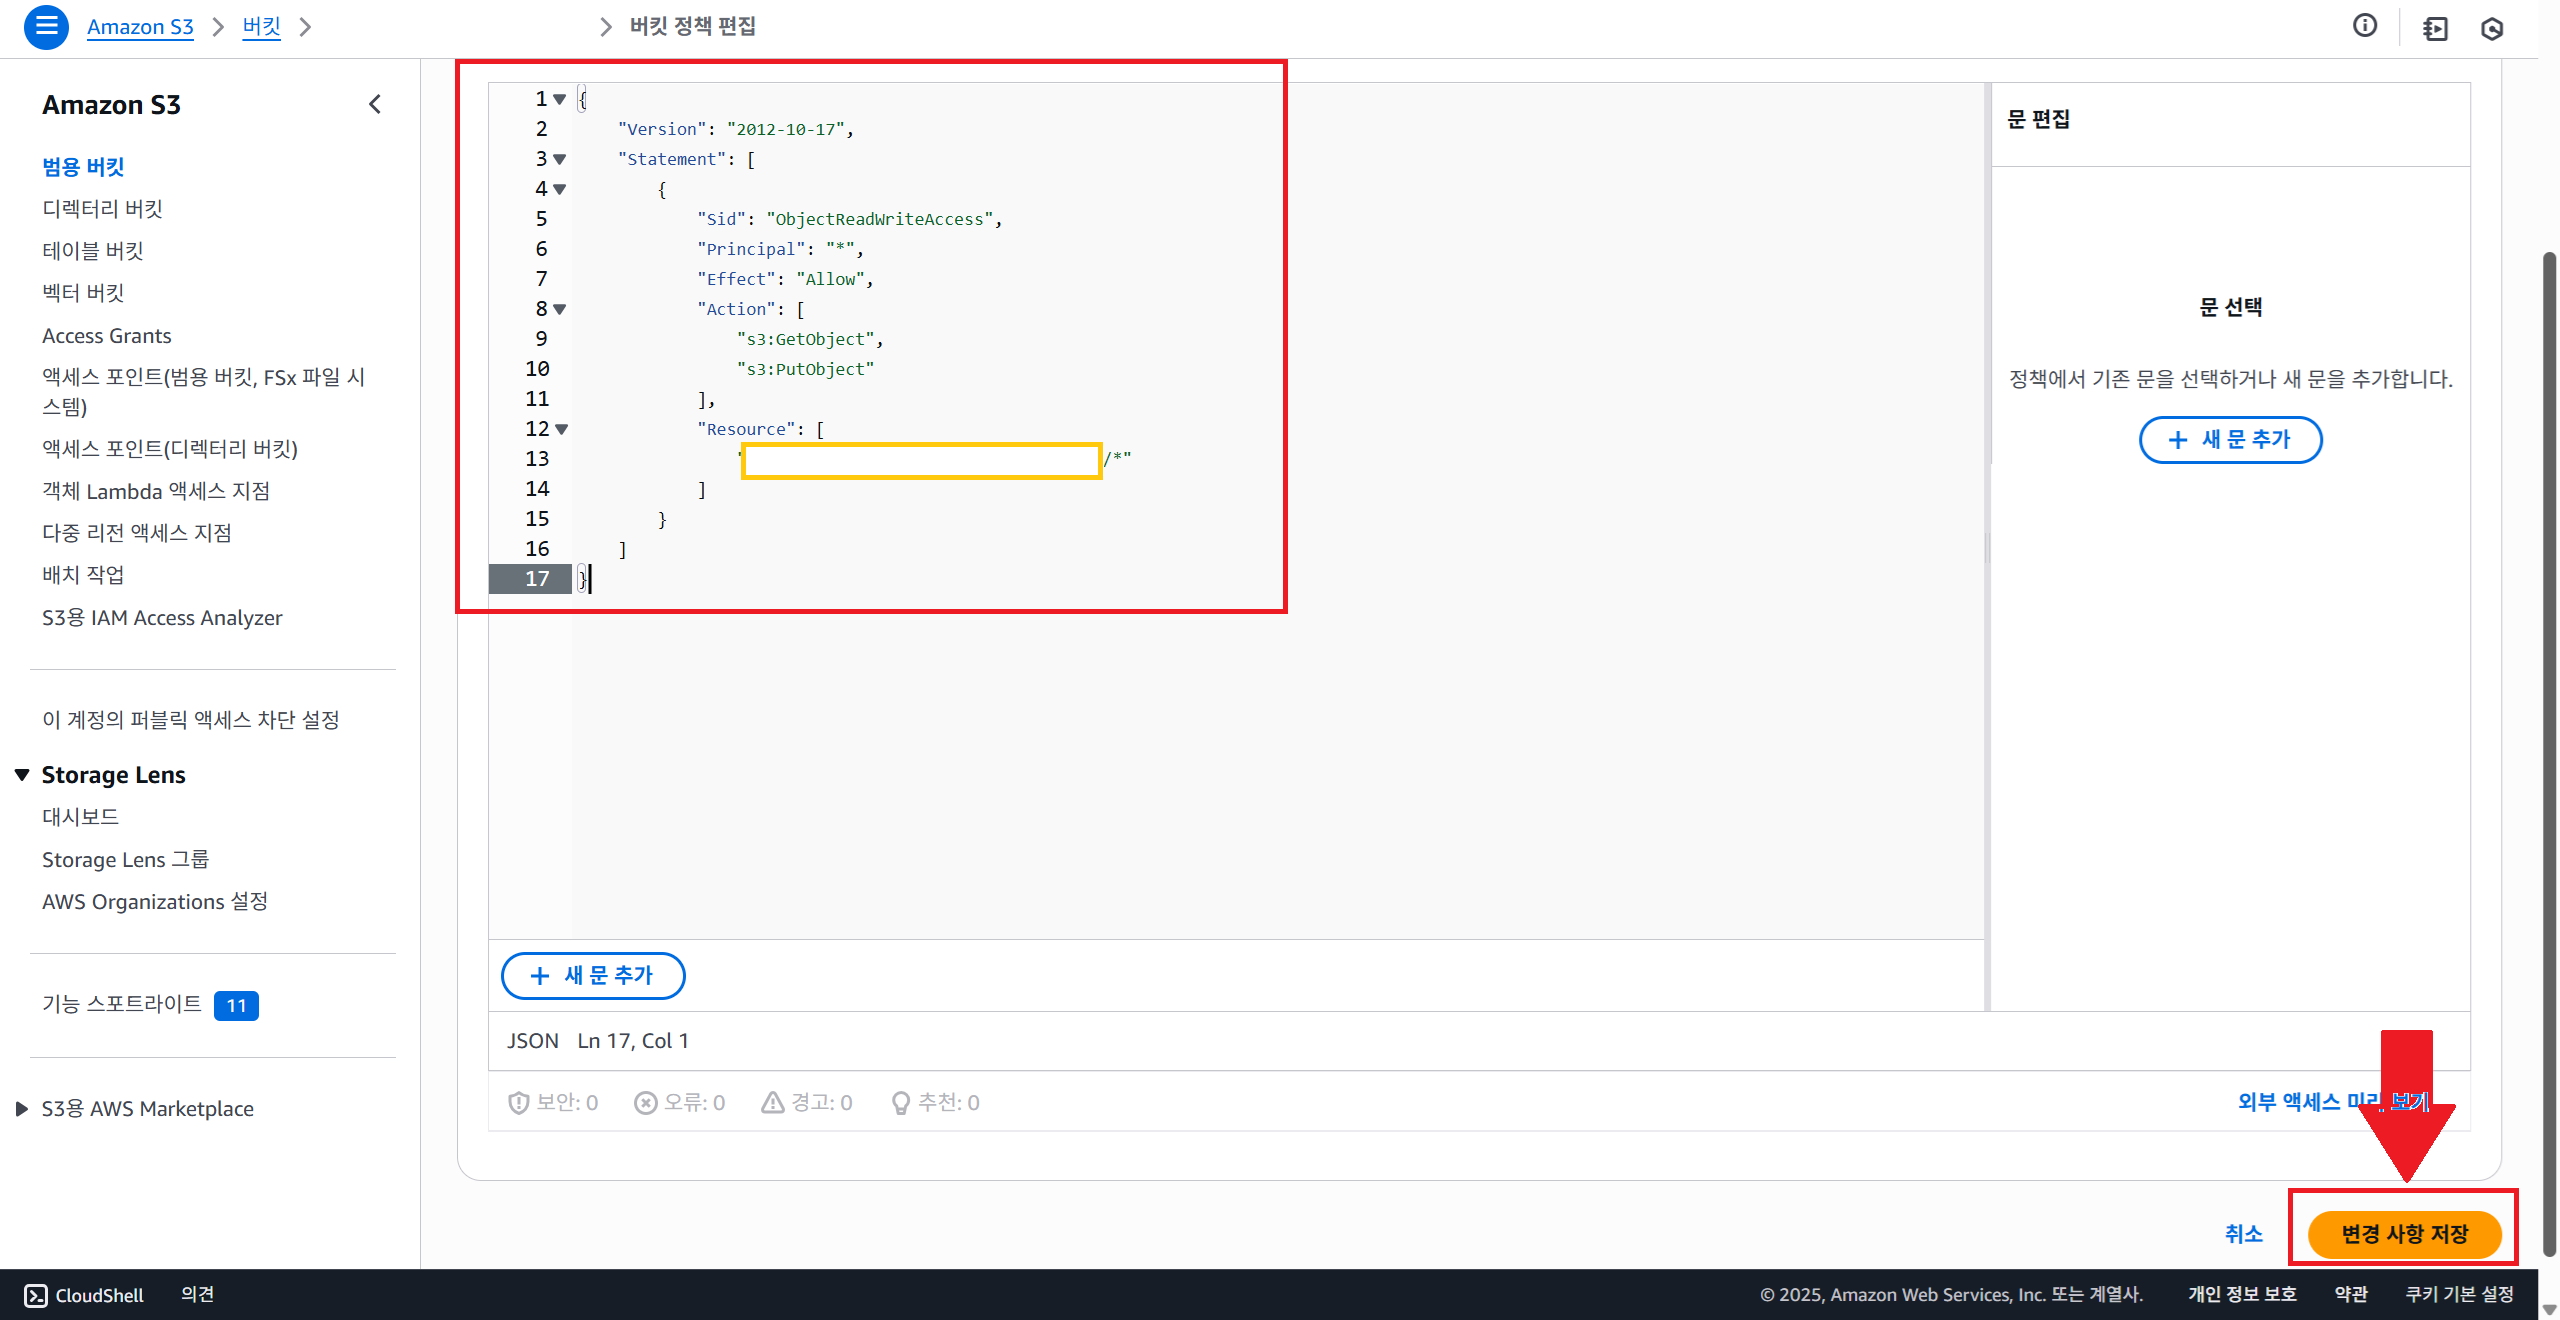Open 객체 Lambda 액세스 지점

pos(156,491)
